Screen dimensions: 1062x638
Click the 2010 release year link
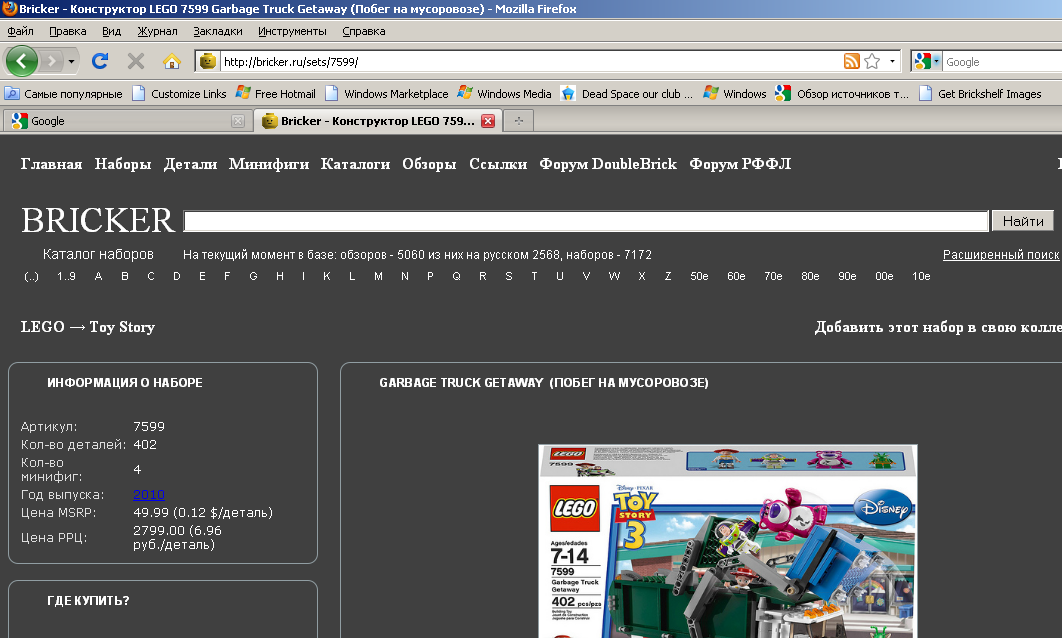(149, 494)
